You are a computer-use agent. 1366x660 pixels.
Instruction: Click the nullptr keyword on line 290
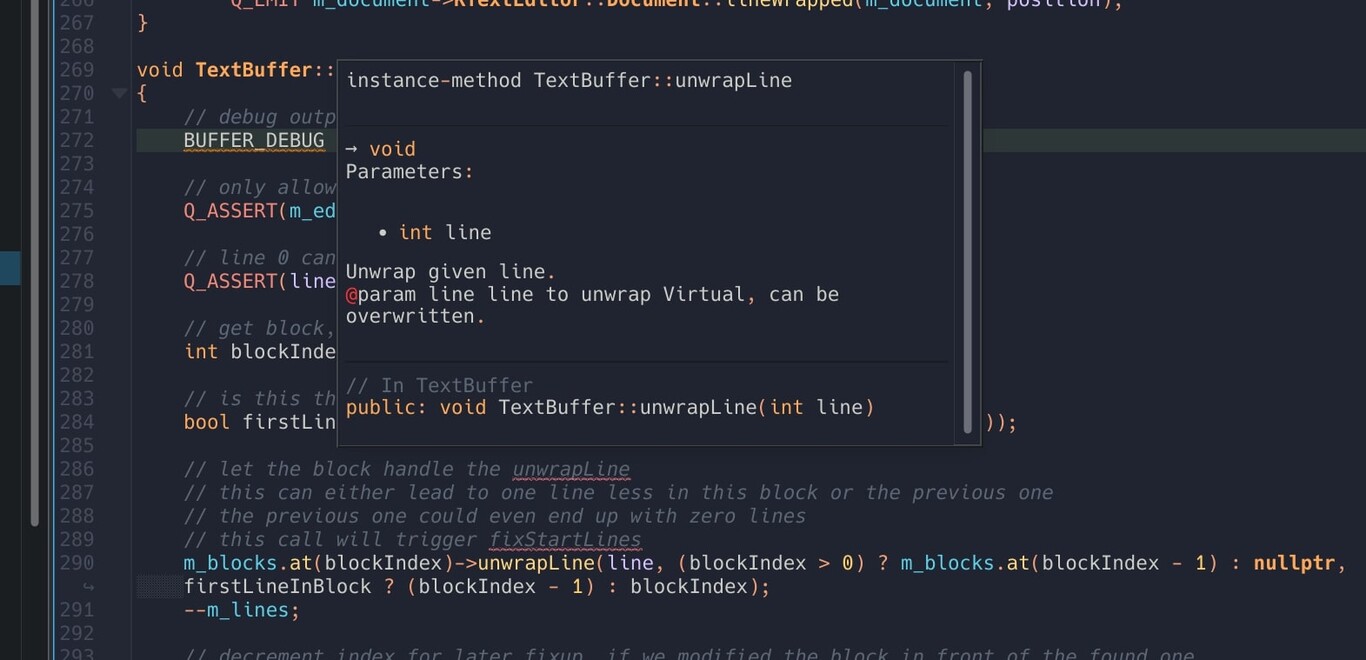[x=1294, y=563]
